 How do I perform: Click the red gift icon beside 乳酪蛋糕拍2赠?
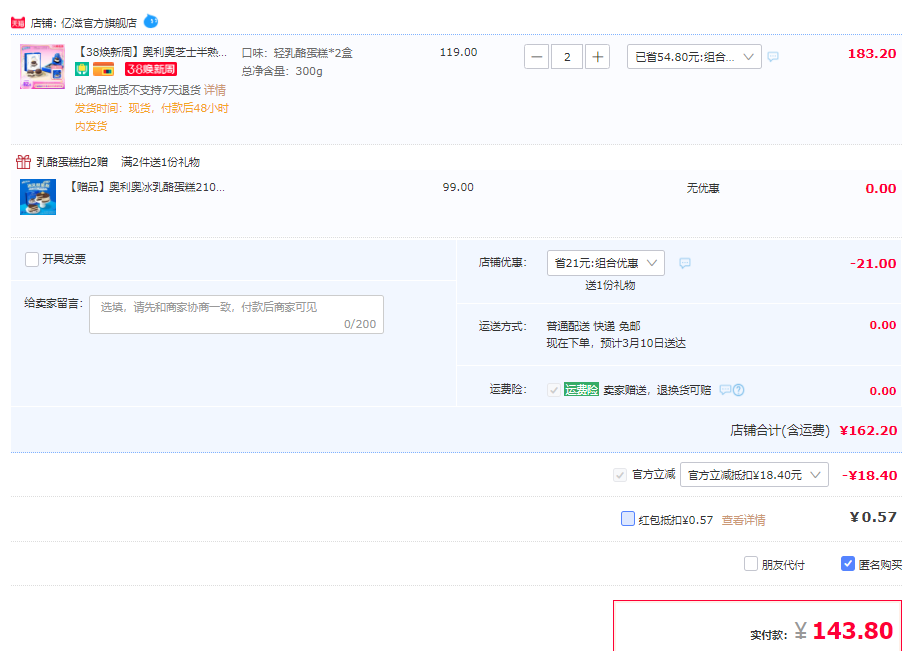[x=23, y=161]
